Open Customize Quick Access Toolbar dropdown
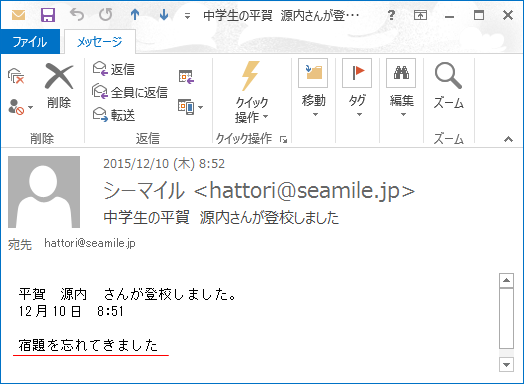 point(187,16)
